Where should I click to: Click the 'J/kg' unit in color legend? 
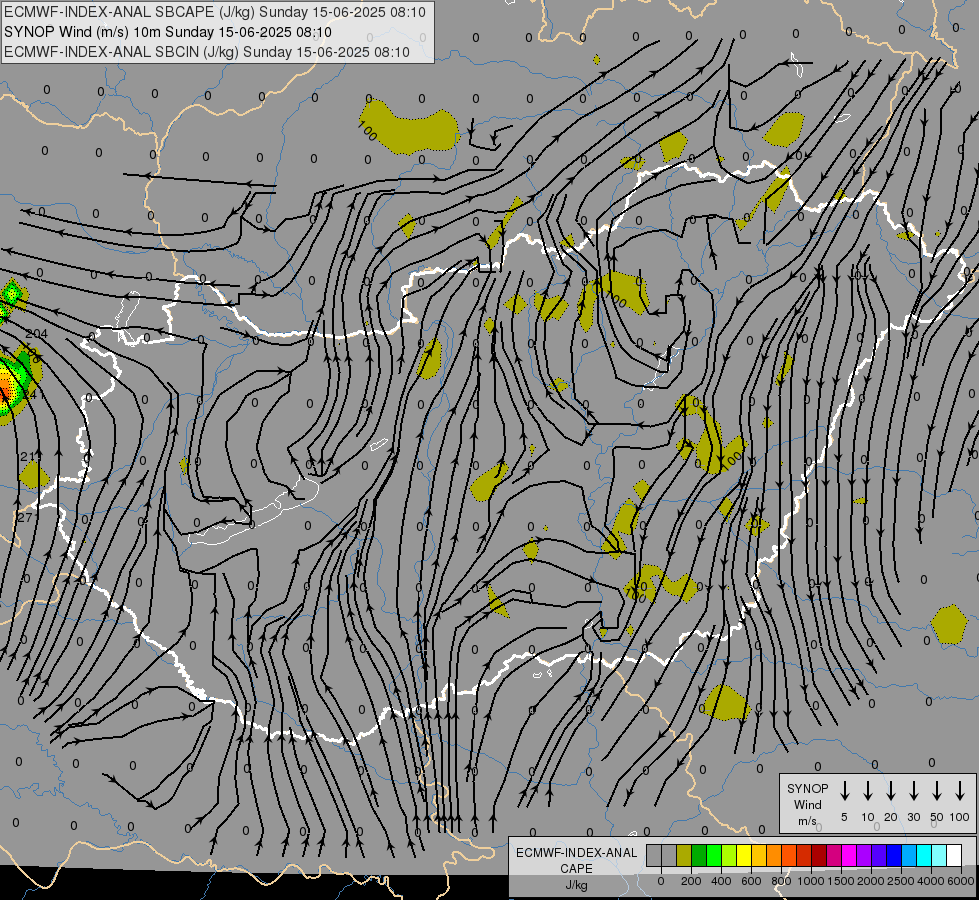pos(576,885)
